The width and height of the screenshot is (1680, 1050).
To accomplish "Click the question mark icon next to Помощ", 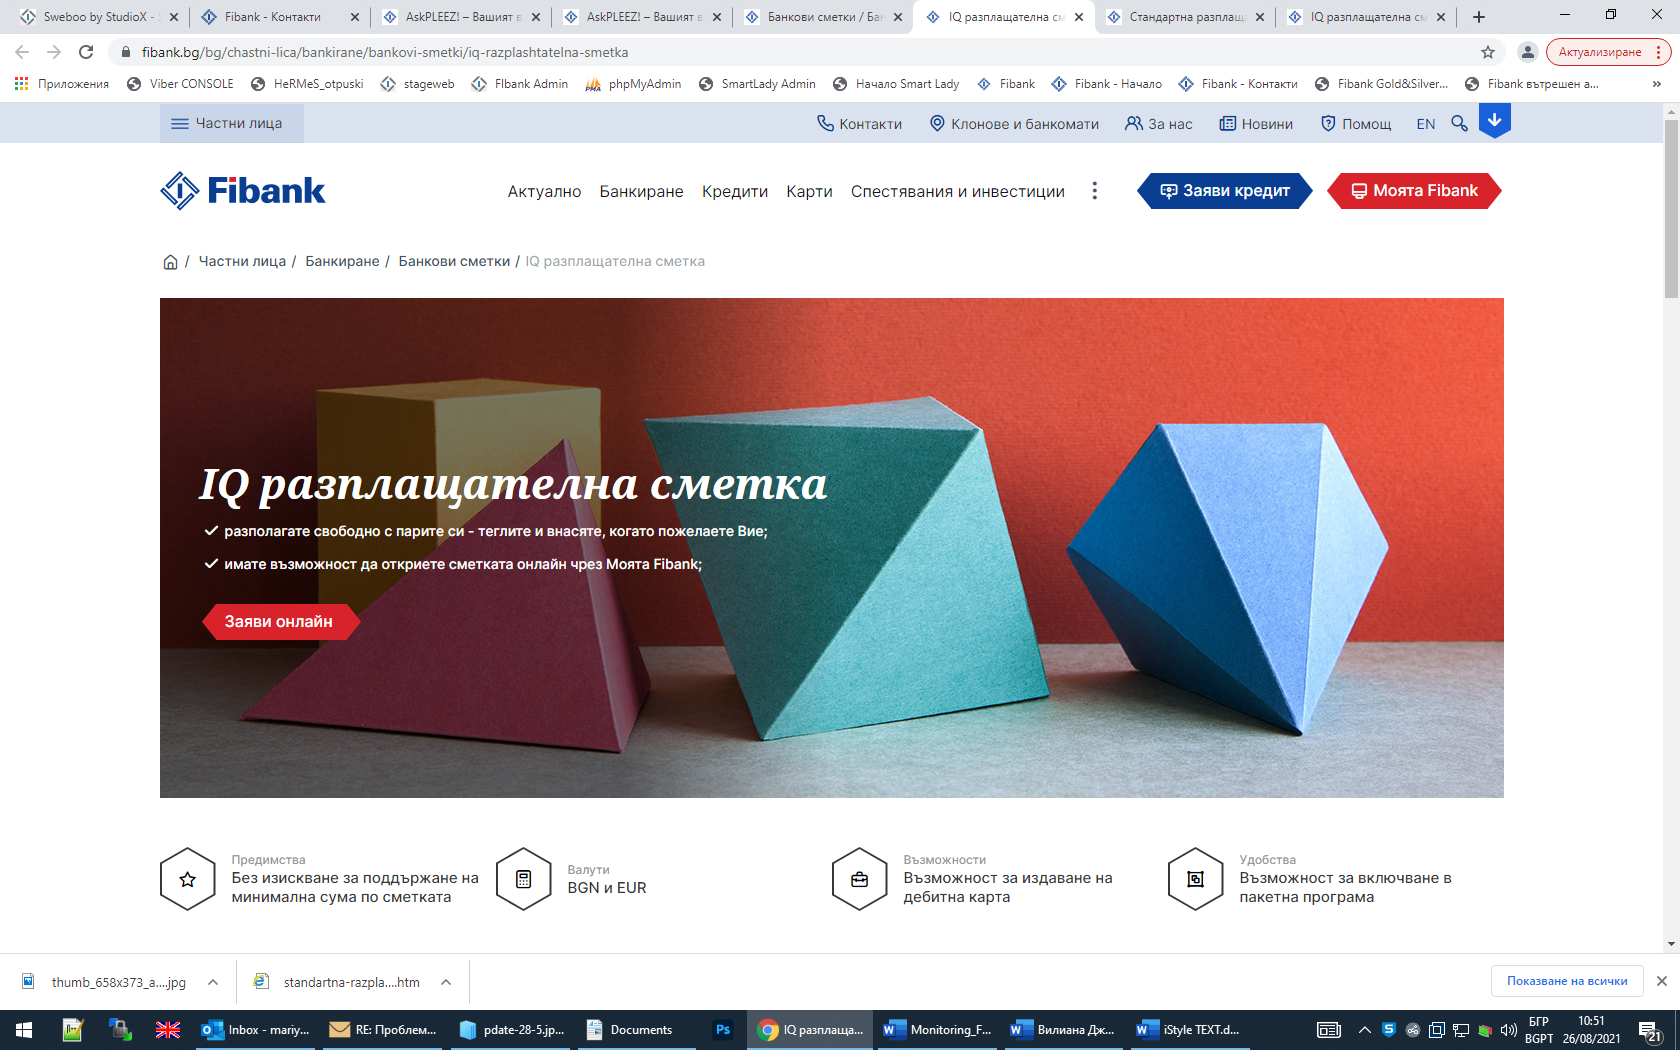I will [1327, 123].
